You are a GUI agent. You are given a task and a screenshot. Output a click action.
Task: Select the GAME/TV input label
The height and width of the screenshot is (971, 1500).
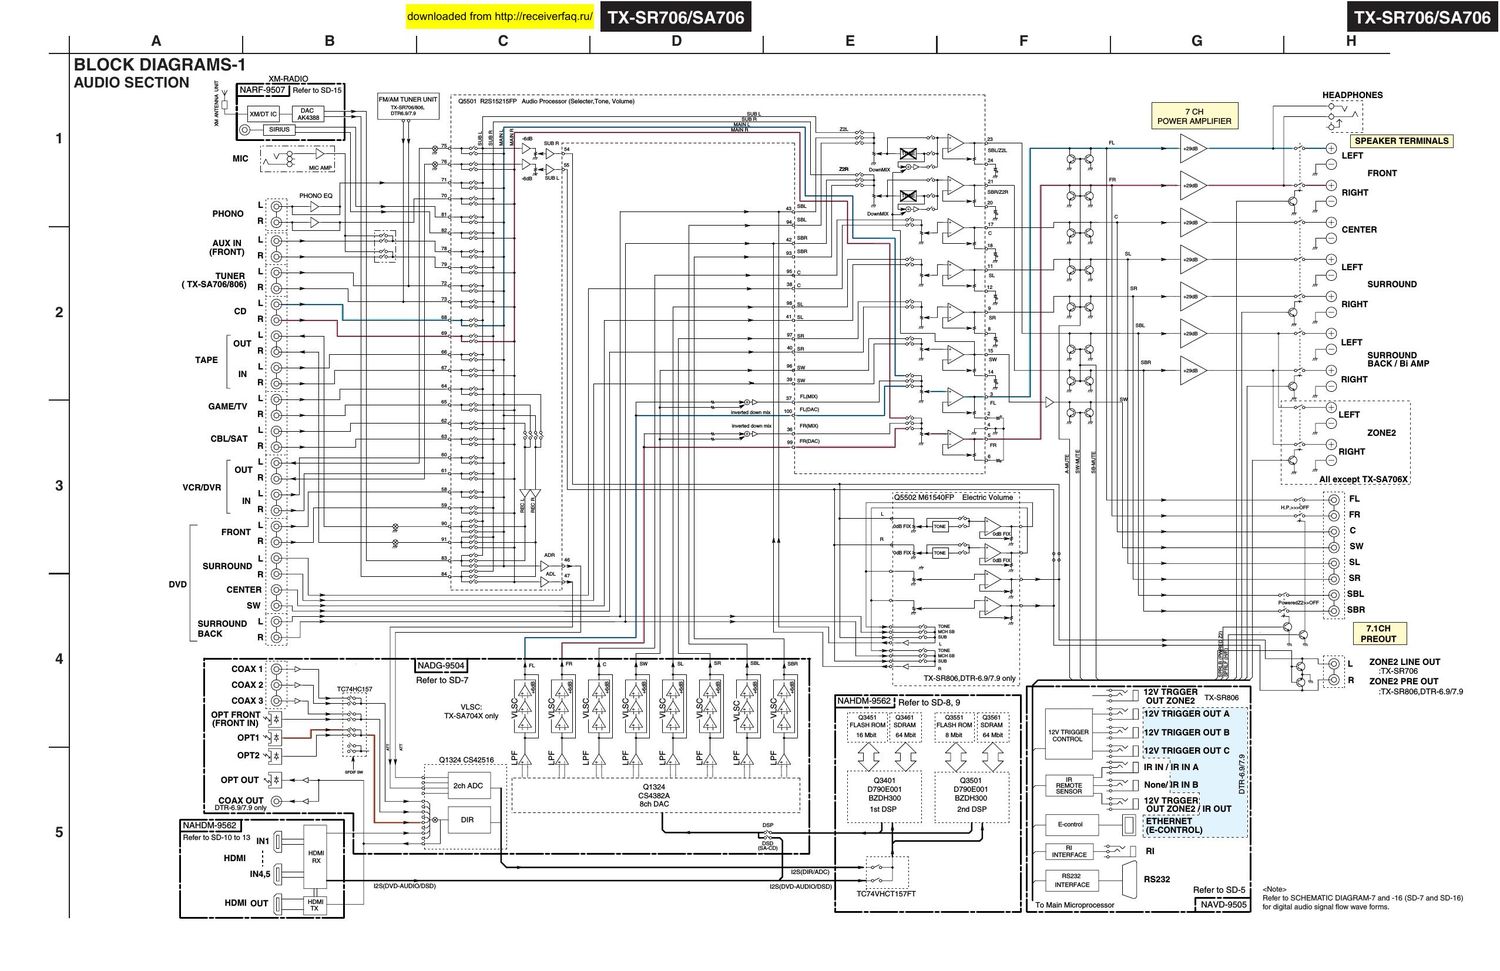click(x=227, y=407)
